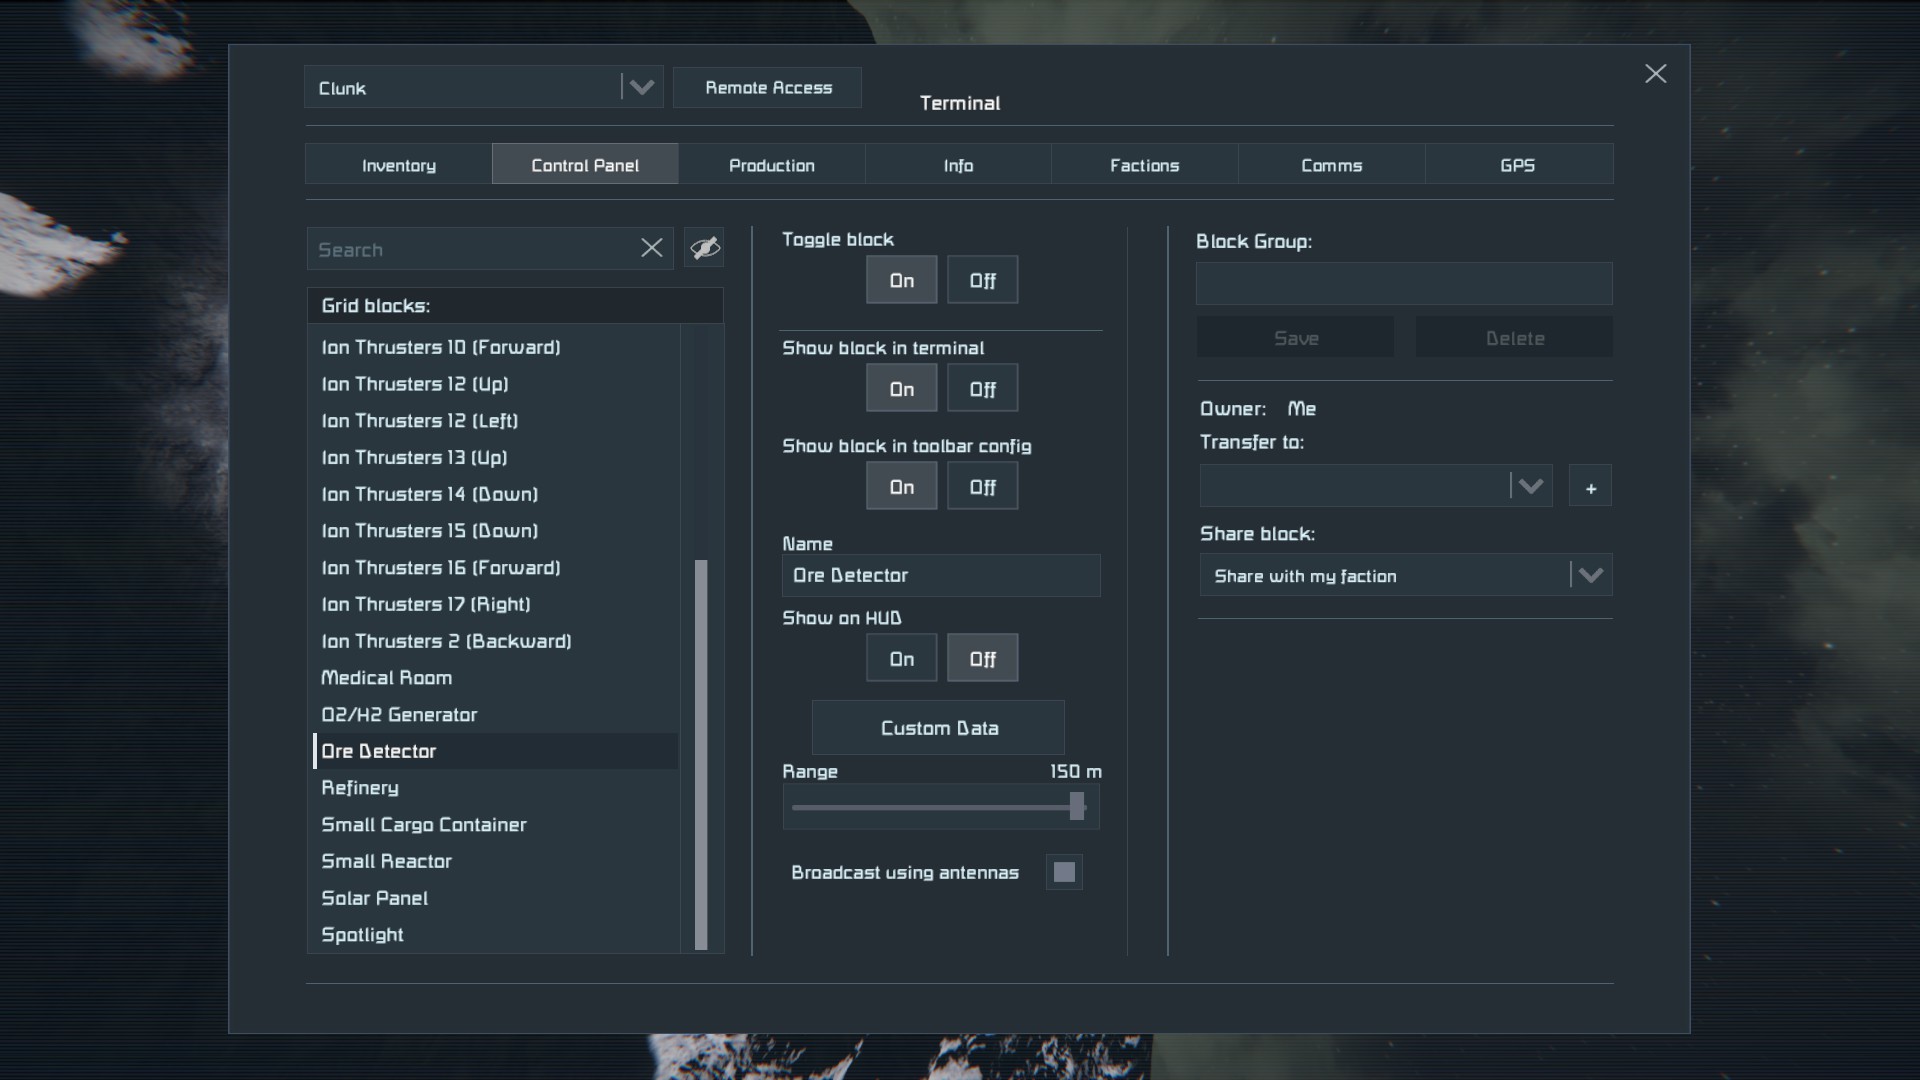Open the GPS tab
This screenshot has width=1920, height=1080.
coord(1517,165)
